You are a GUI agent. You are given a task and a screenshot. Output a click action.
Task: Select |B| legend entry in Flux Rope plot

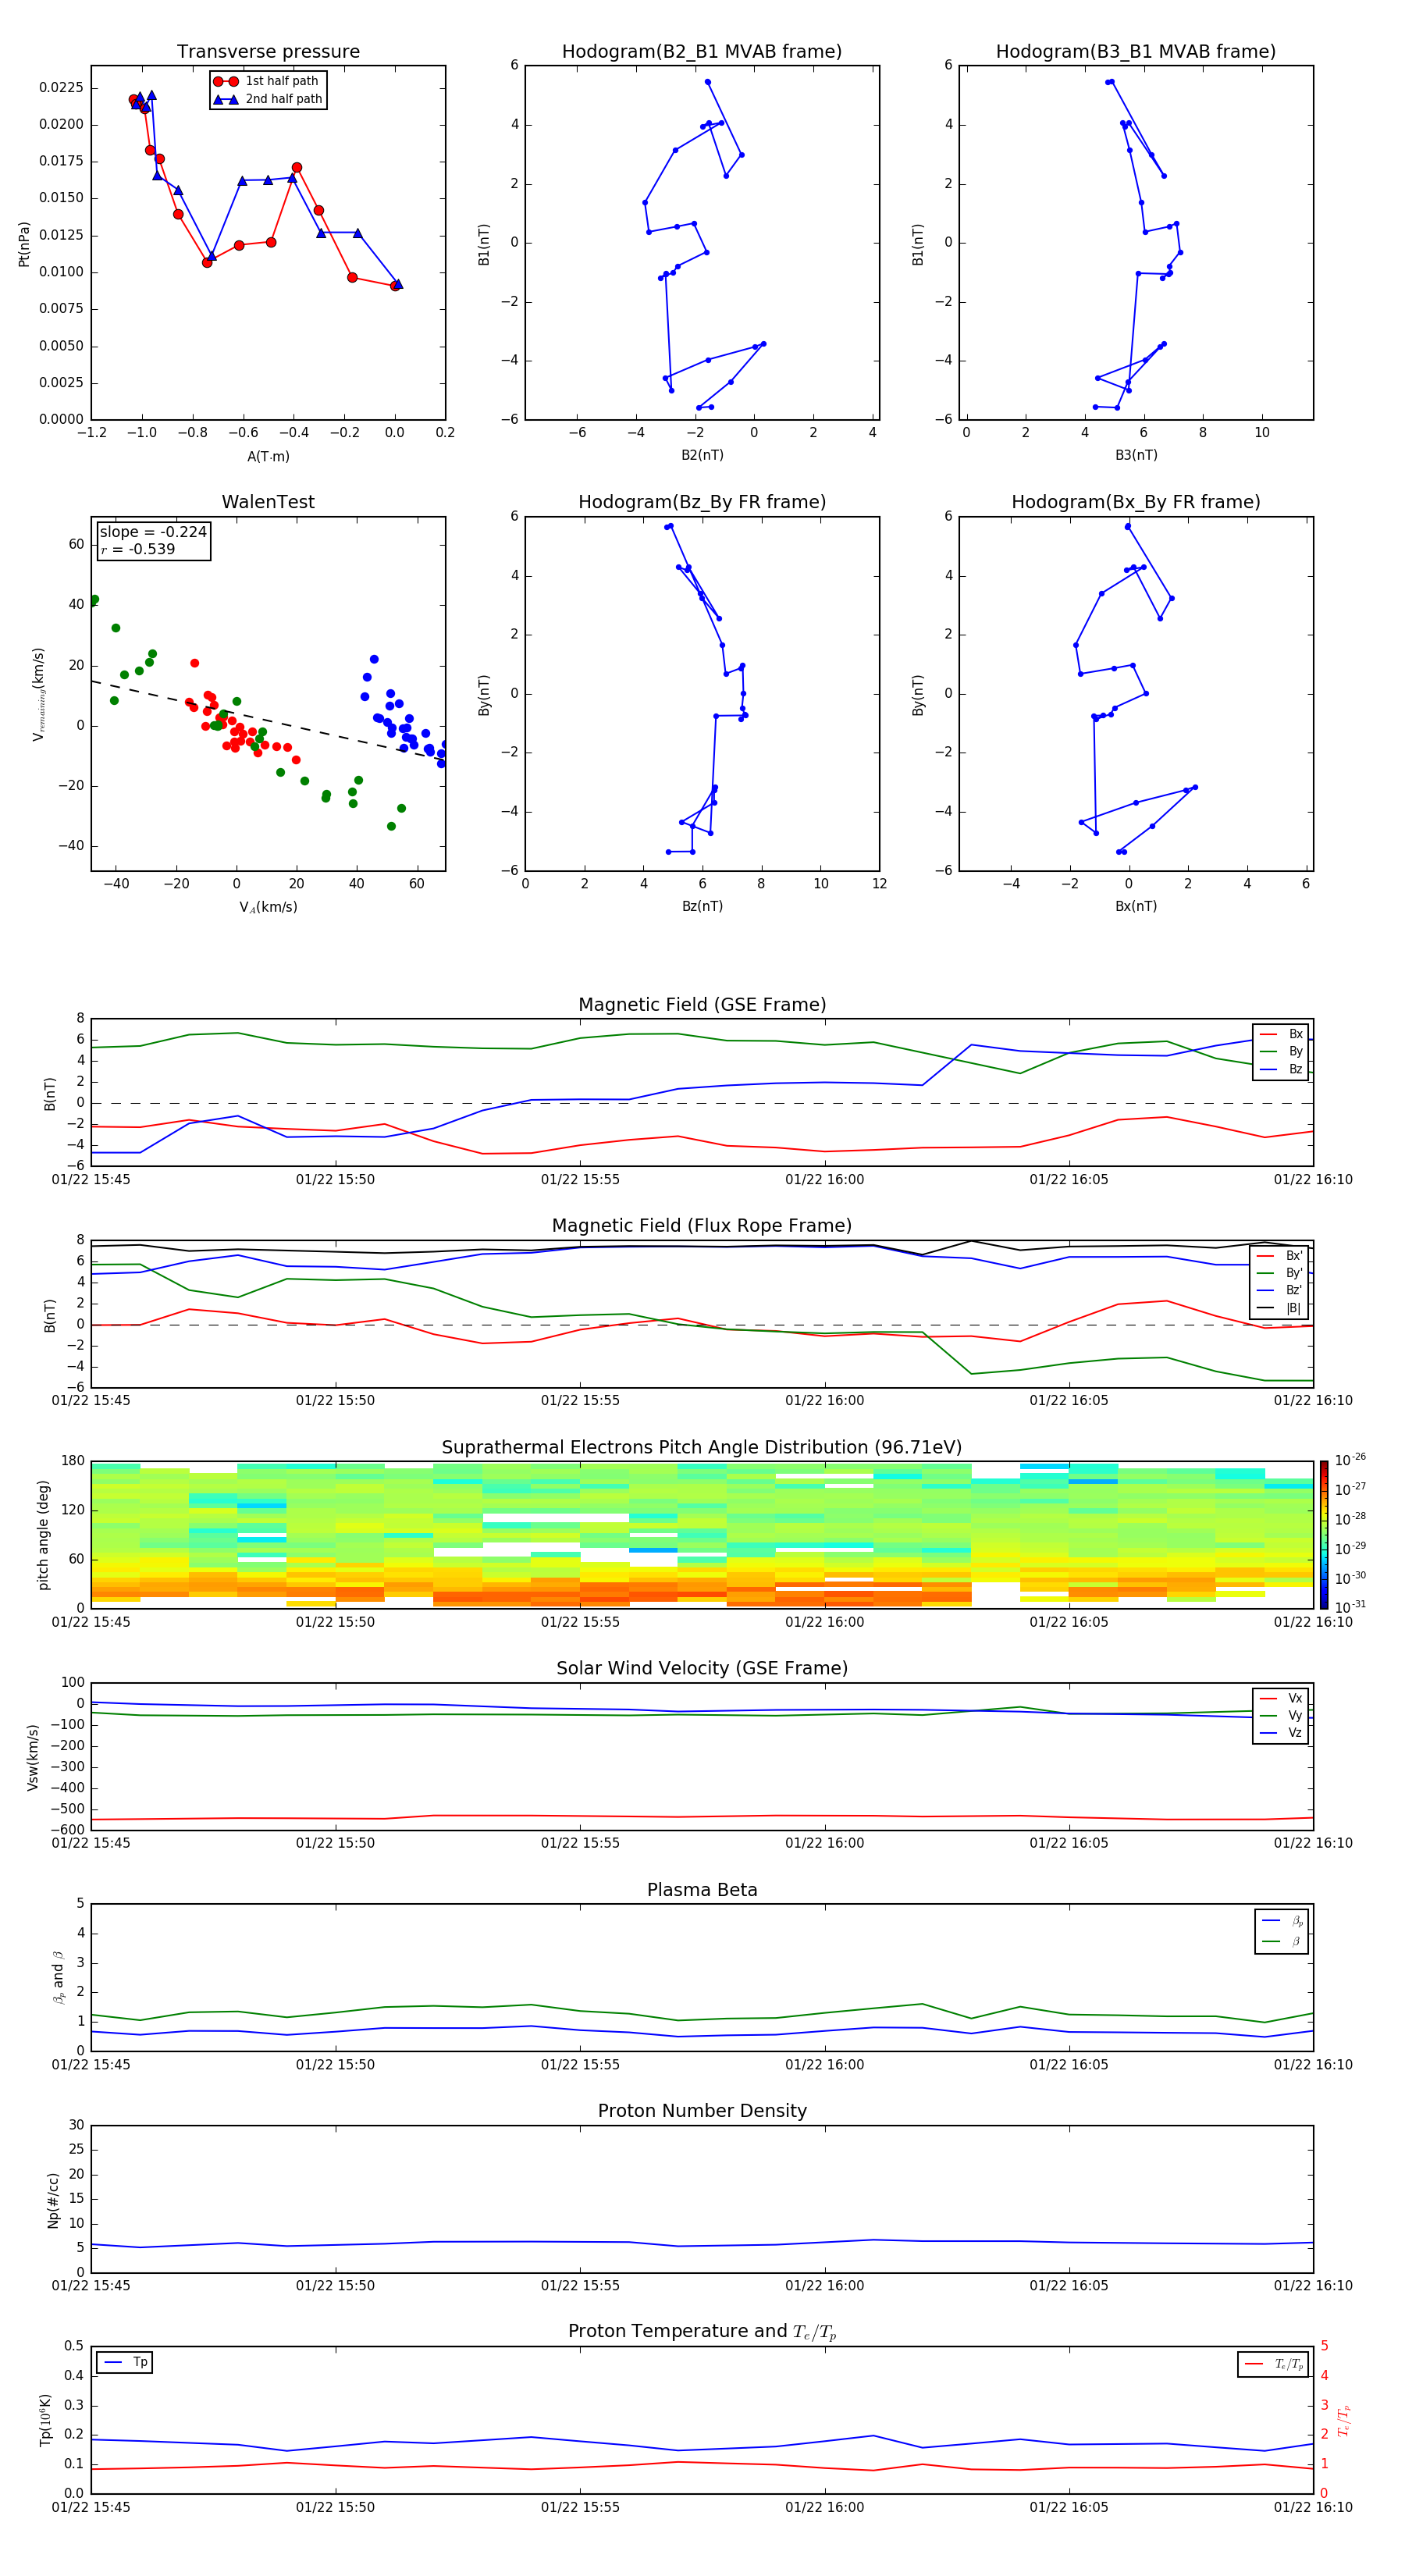(1280, 1308)
